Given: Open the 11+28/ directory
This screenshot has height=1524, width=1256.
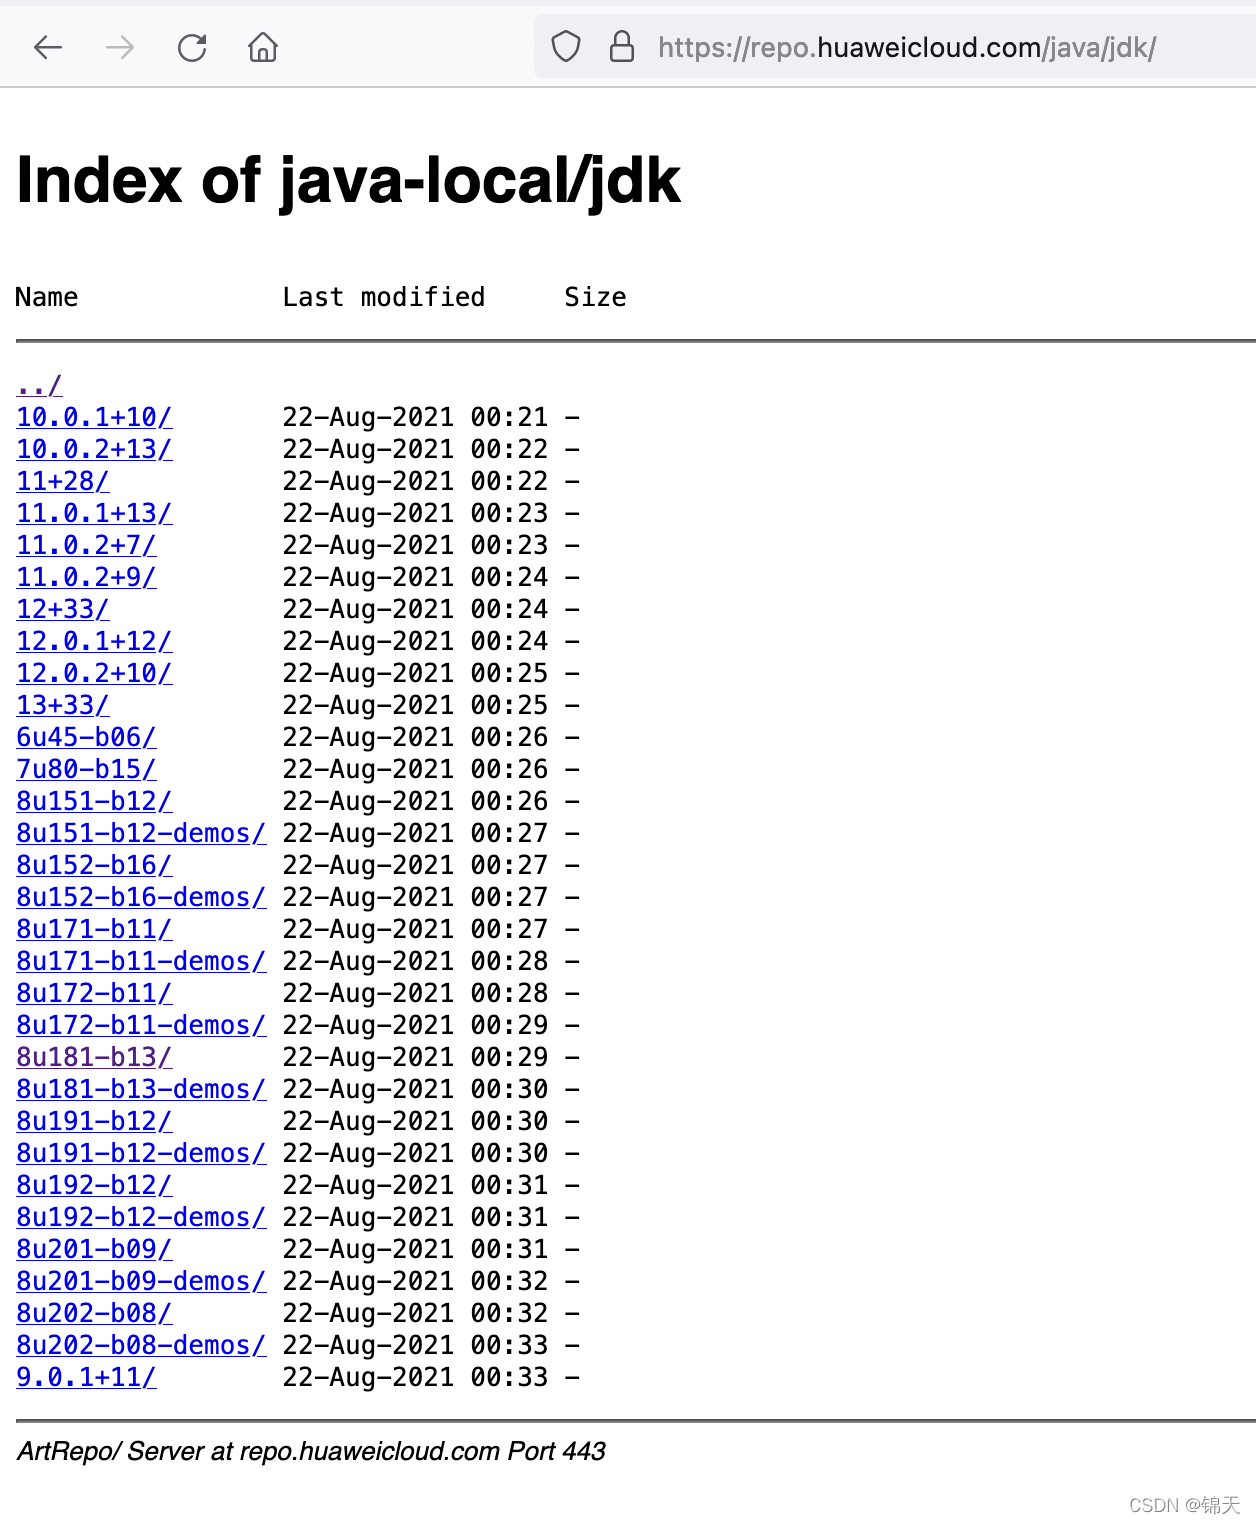Looking at the screenshot, I should tap(62, 481).
